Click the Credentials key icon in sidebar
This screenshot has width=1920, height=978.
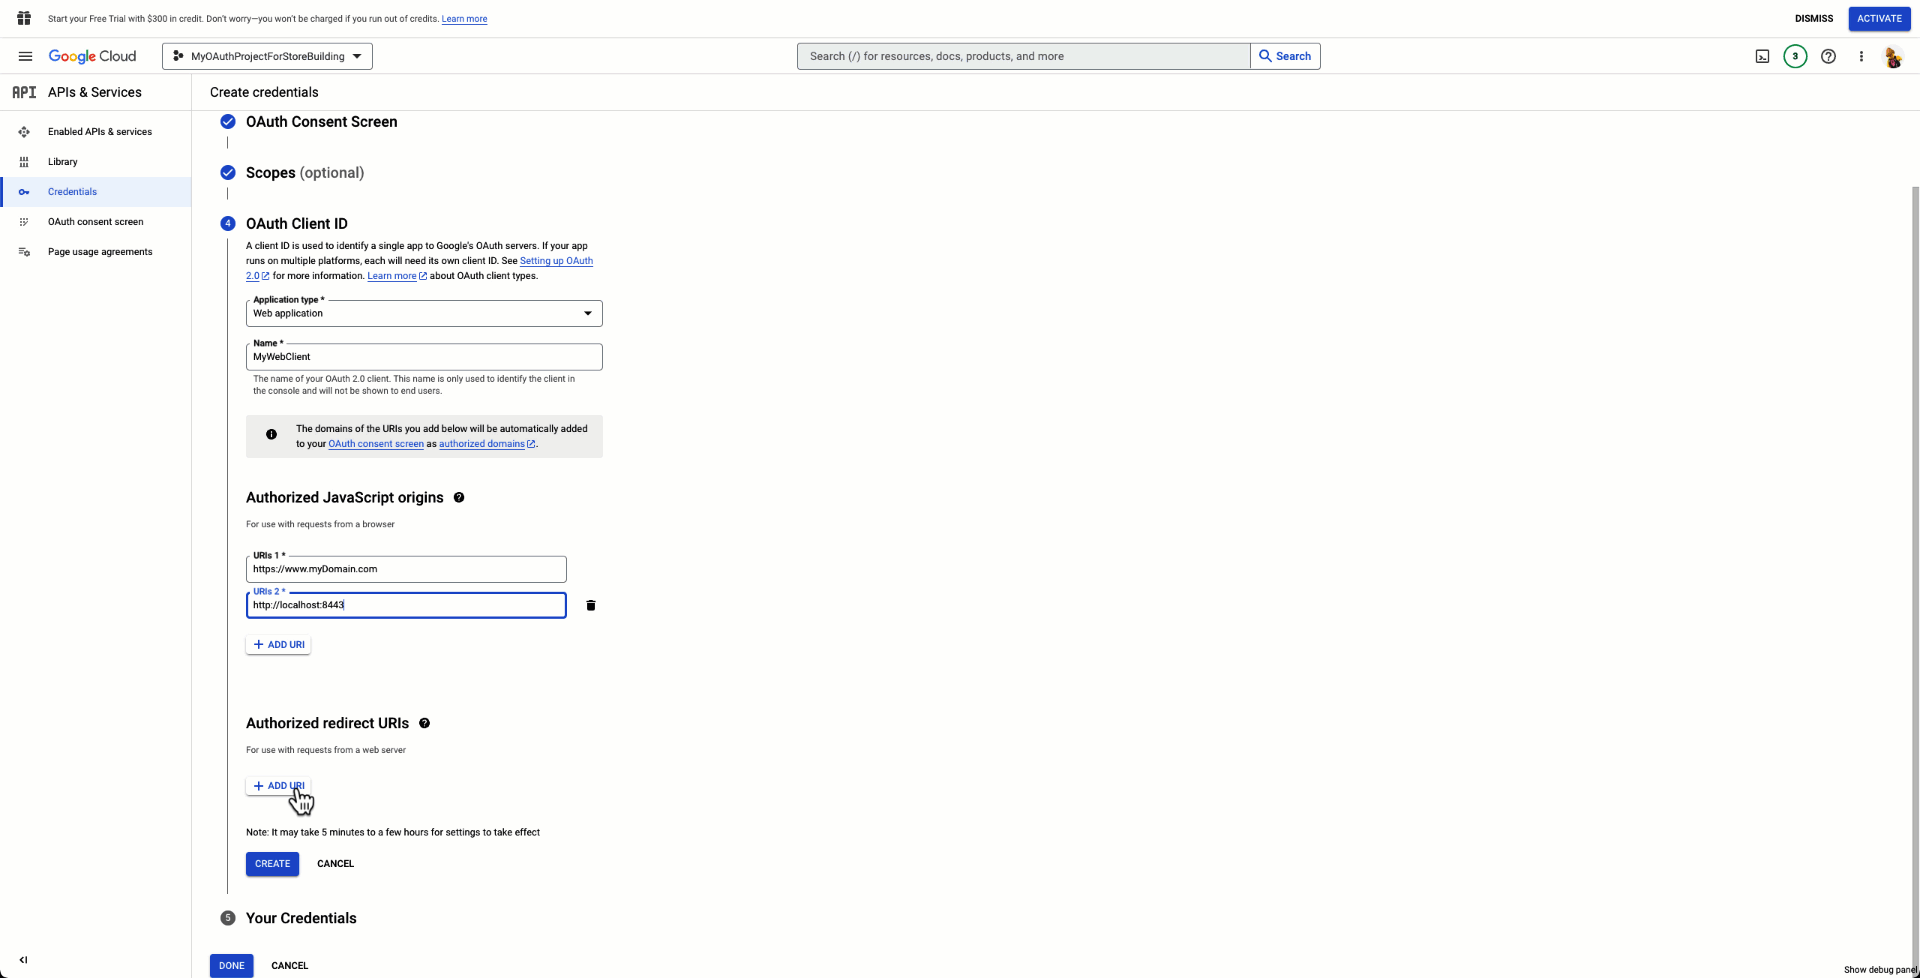point(24,191)
